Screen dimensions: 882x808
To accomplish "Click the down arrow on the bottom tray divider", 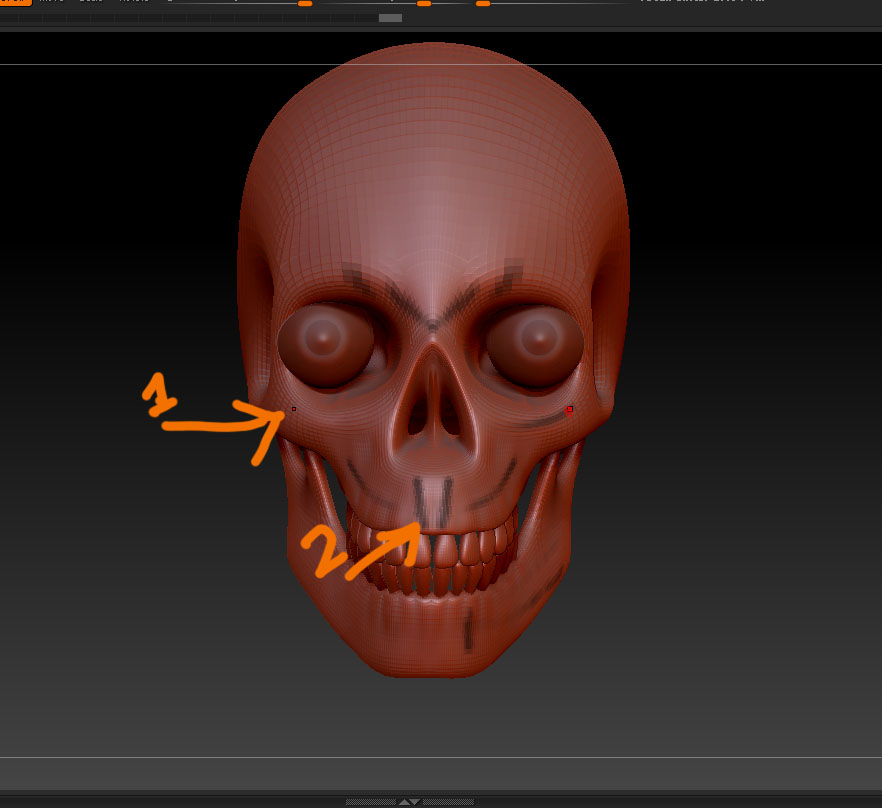I will coord(415,802).
